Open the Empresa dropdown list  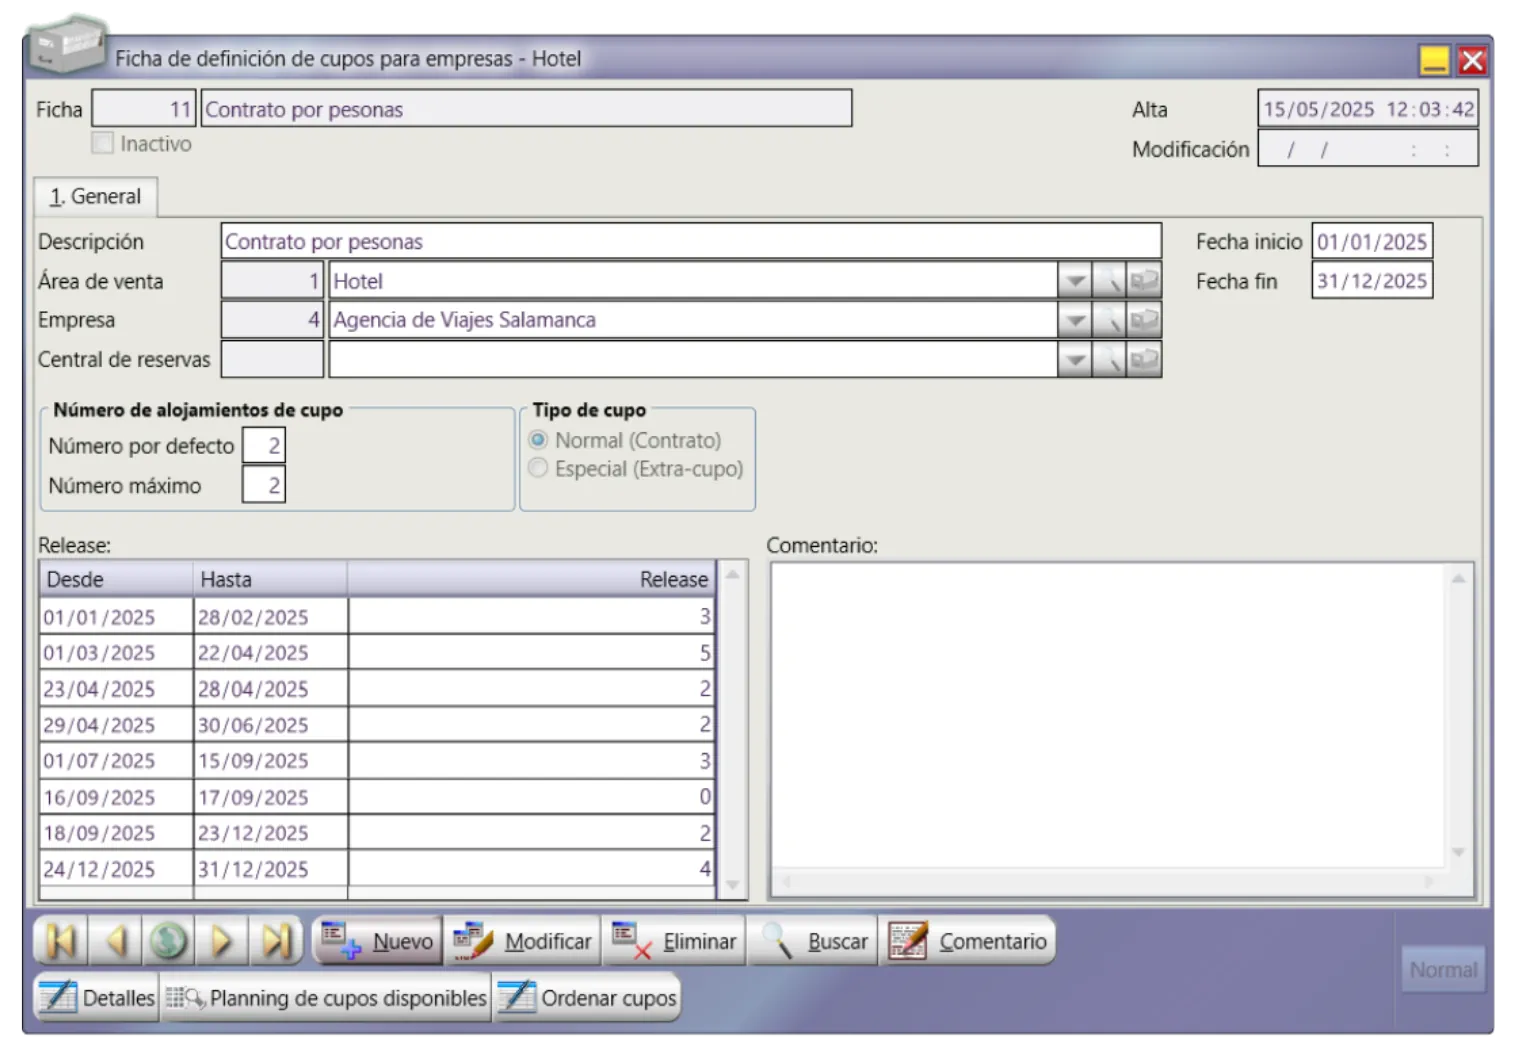pyautogui.click(x=1074, y=320)
